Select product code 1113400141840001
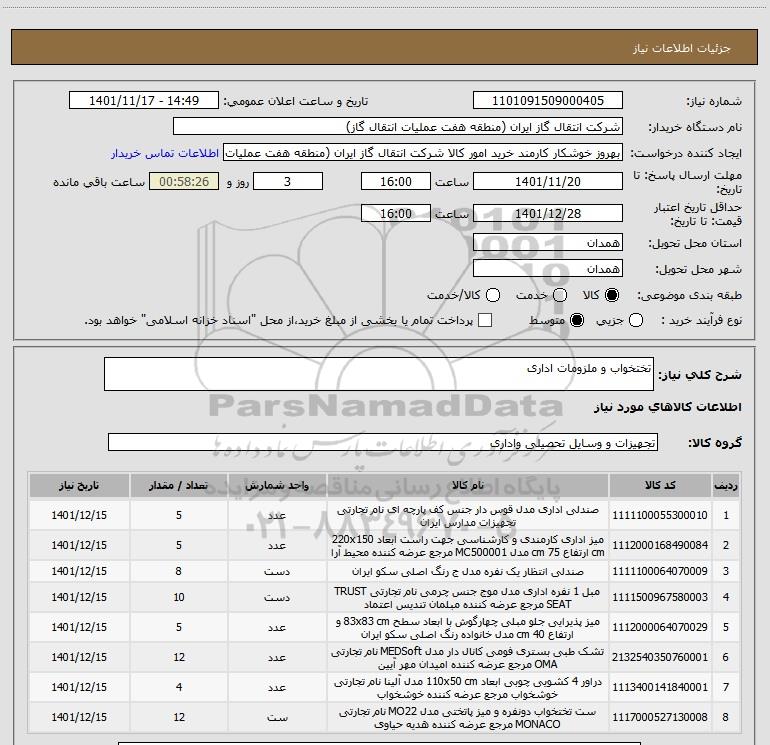Viewport: 770px width, 745px height. (660, 687)
